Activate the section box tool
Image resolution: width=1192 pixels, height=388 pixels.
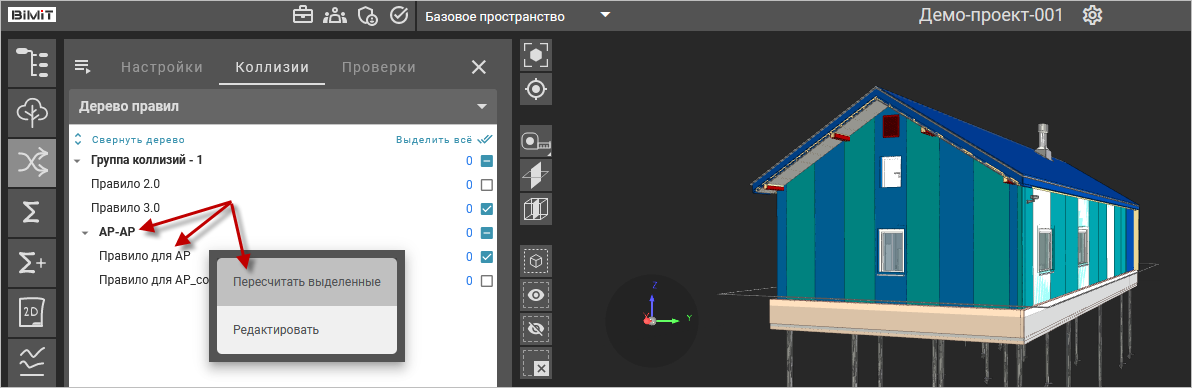537,209
